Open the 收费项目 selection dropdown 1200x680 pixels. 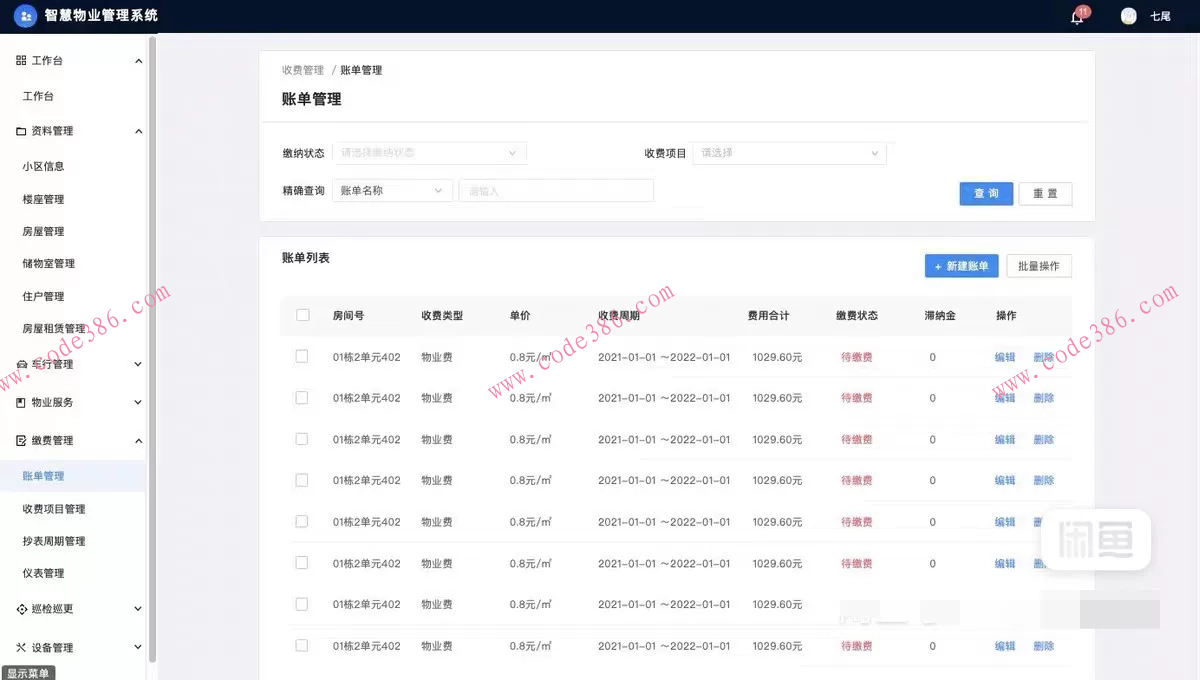click(790, 154)
